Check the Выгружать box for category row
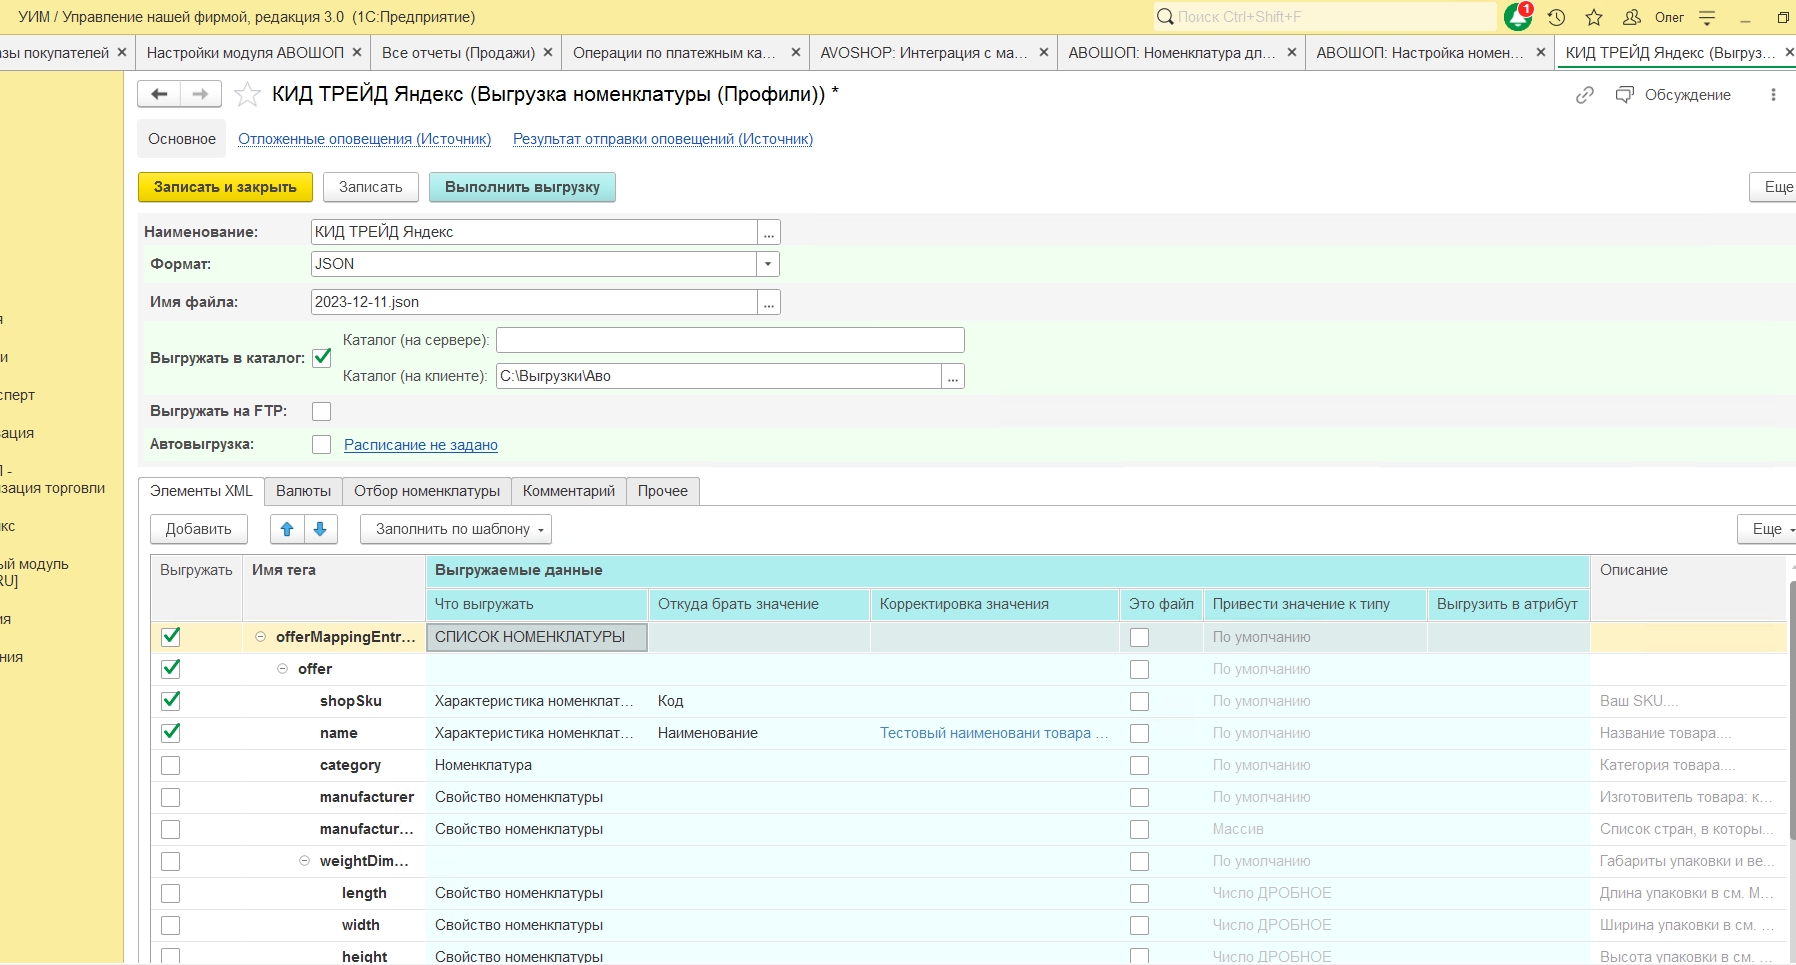Screen dimensions: 1796x965 click(x=171, y=765)
